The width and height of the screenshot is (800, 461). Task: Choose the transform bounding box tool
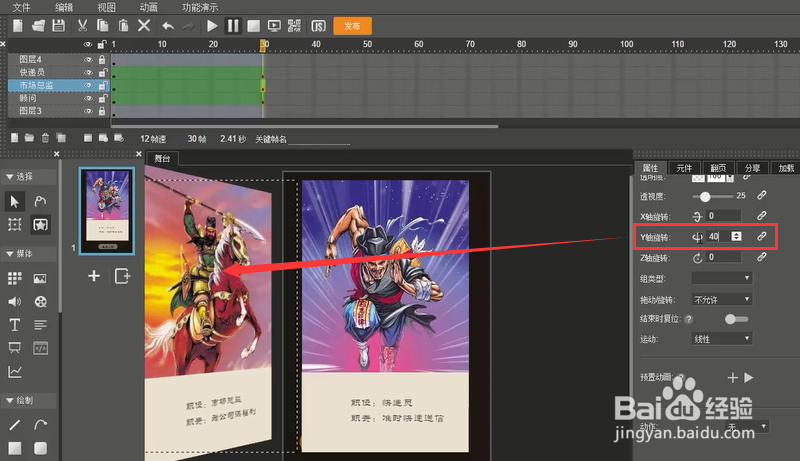pyautogui.click(x=15, y=224)
